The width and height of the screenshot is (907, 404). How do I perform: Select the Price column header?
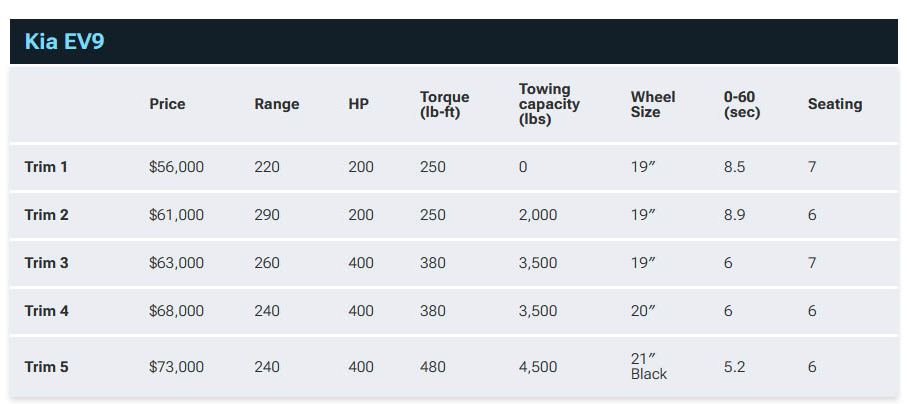167,104
